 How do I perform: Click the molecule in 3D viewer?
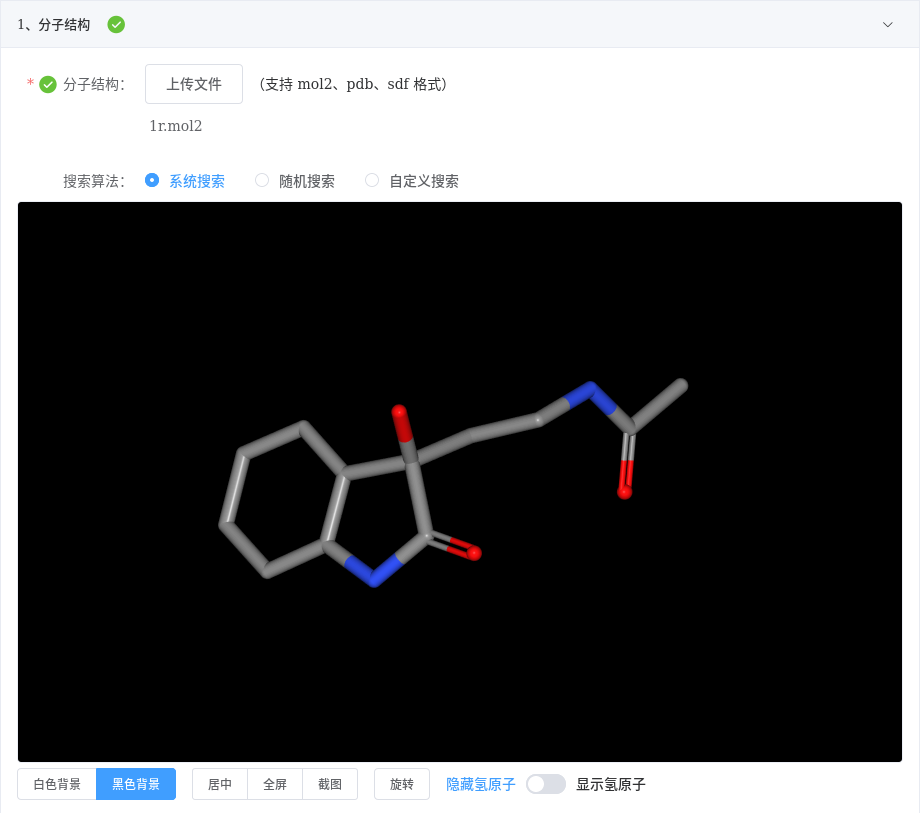click(x=452, y=484)
